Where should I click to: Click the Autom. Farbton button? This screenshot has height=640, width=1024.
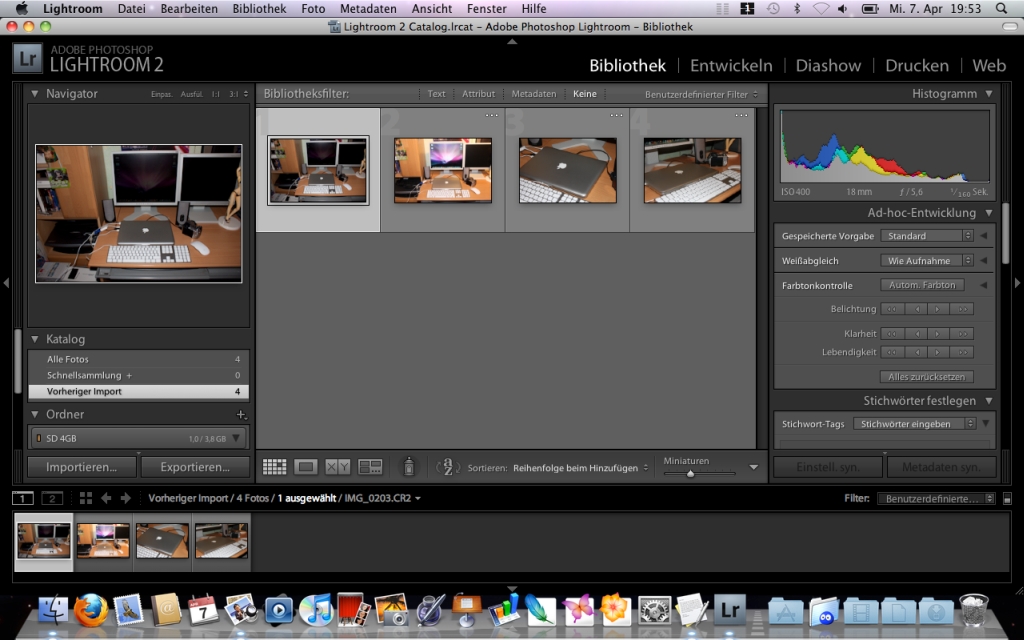922,285
